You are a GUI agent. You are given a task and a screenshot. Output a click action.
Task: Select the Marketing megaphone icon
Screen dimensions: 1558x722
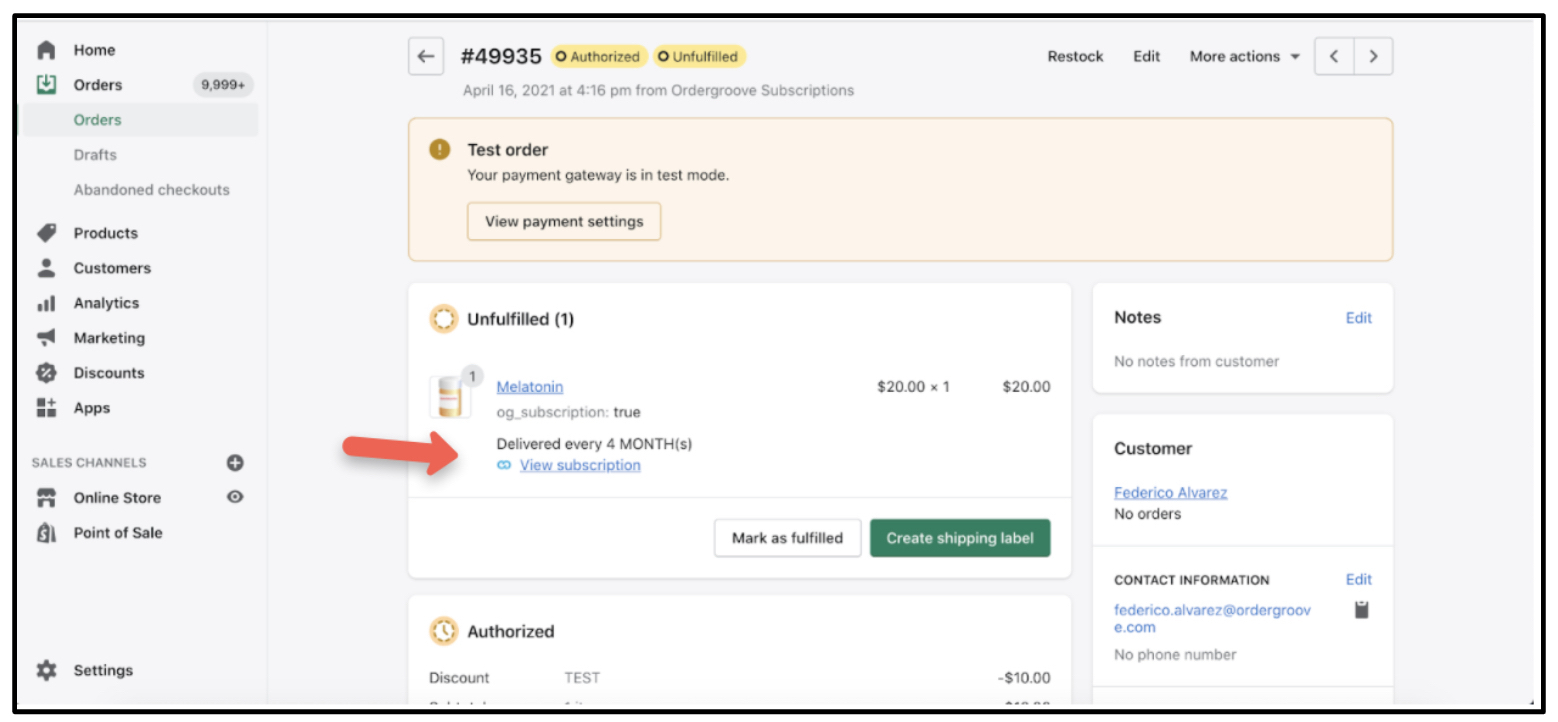48,338
